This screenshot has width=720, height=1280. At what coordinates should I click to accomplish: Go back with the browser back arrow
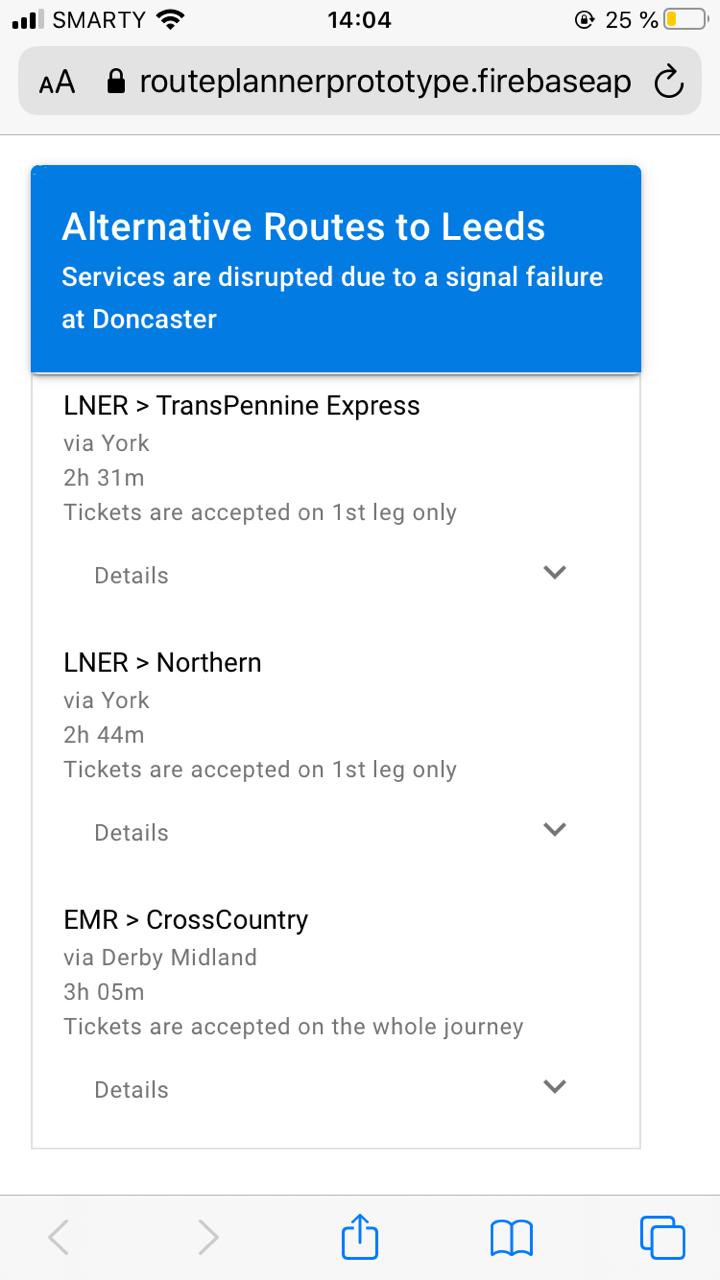pos(59,1238)
